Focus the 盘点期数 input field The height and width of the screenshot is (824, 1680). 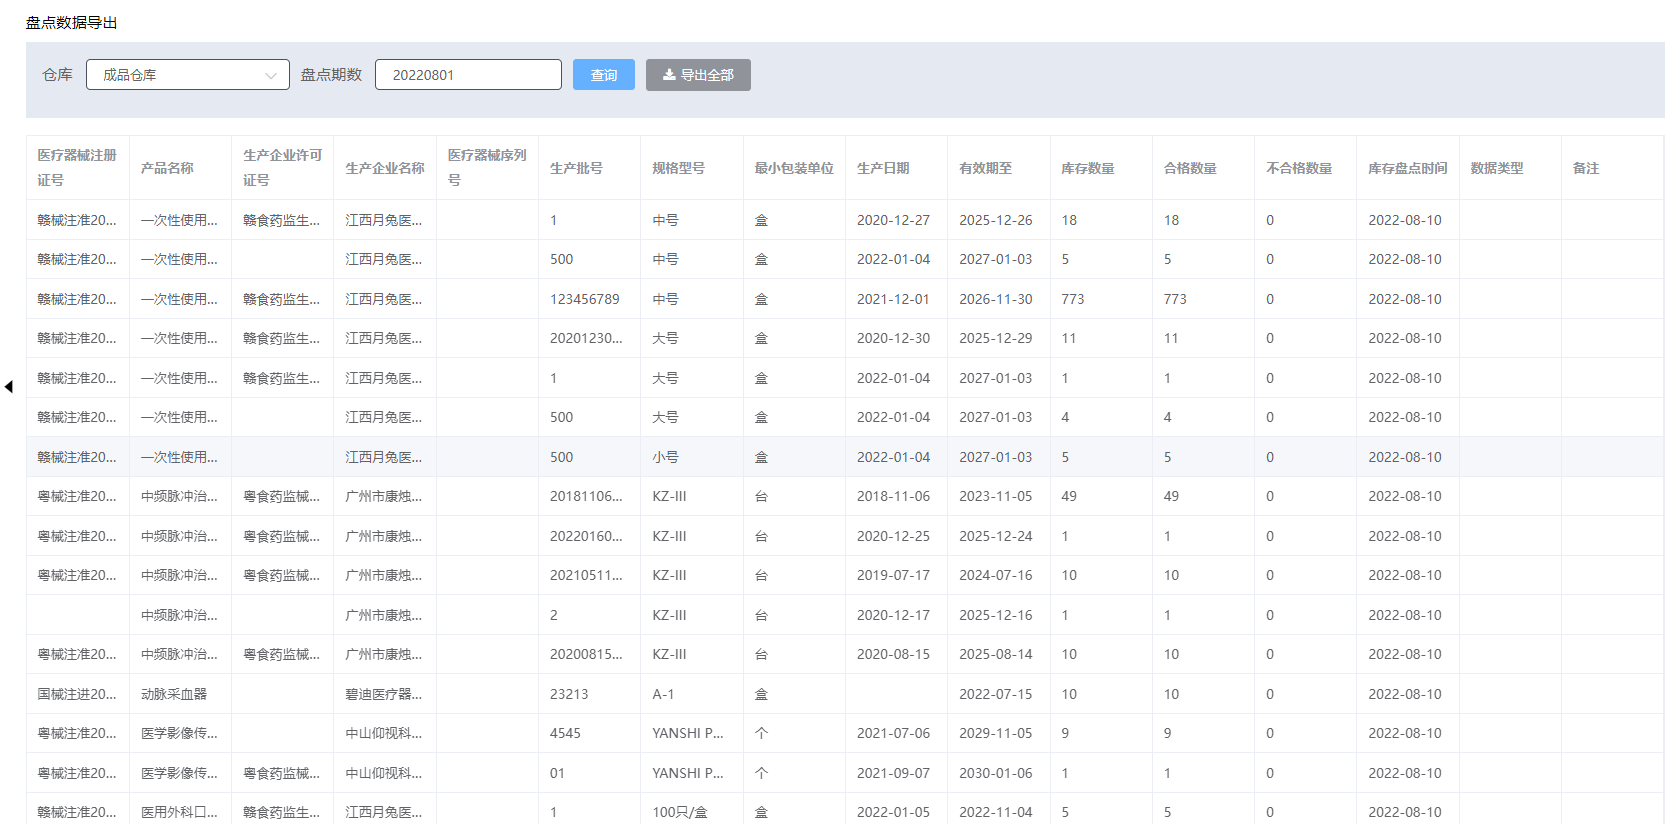(467, 75)
